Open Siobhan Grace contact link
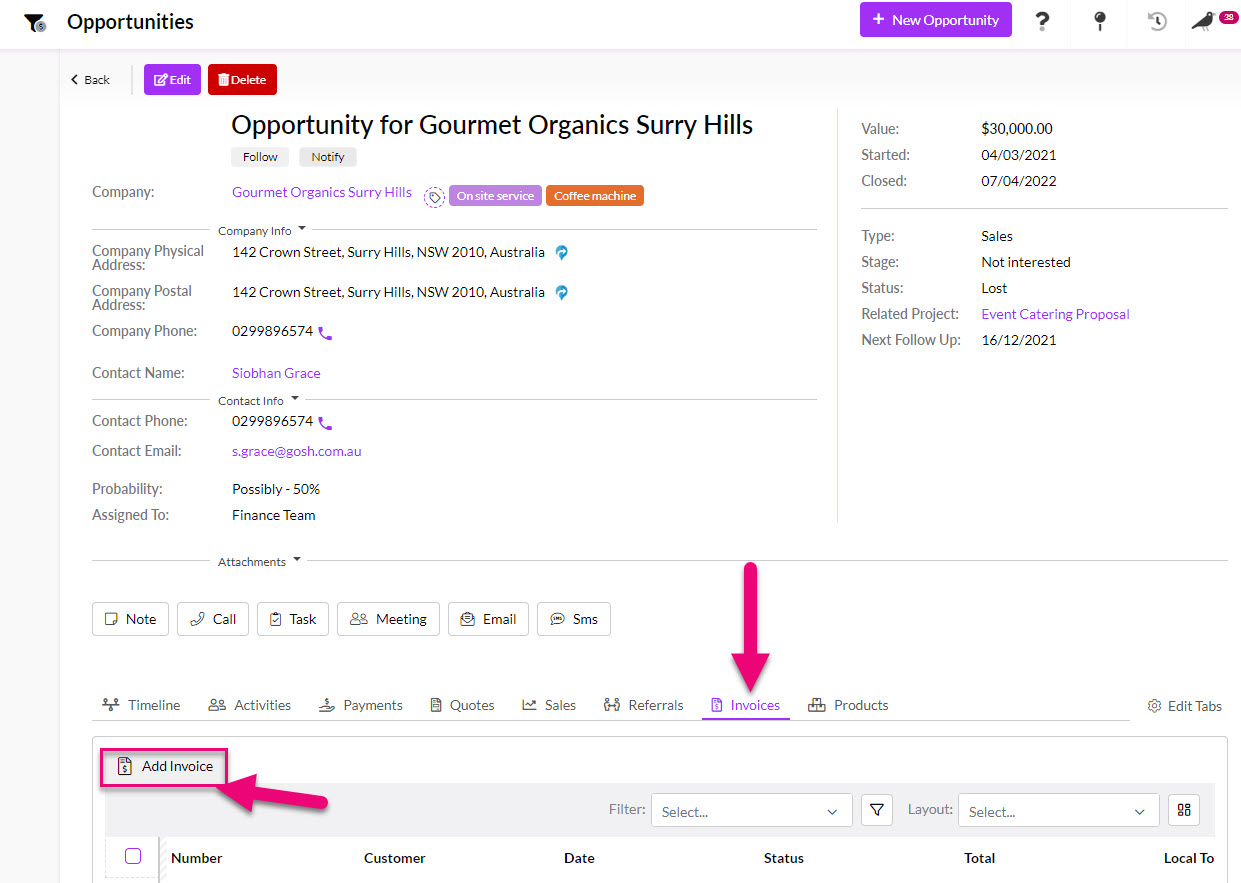This screenshot has height=883, width=1241. (x=276, y=373)
